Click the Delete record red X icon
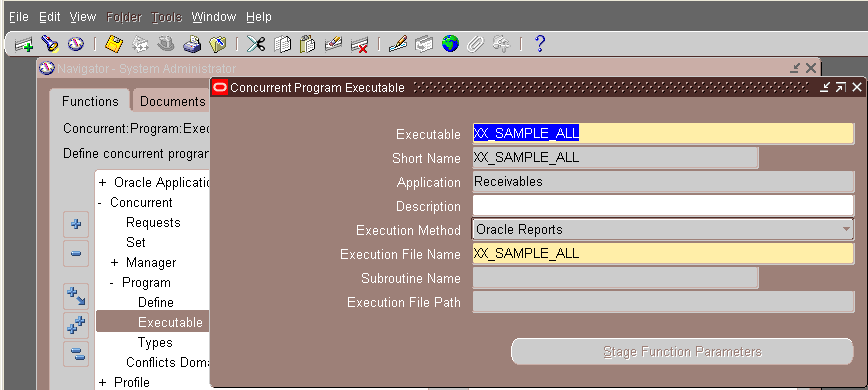Screen dimensions: 868x390 [x=359, y=44]
